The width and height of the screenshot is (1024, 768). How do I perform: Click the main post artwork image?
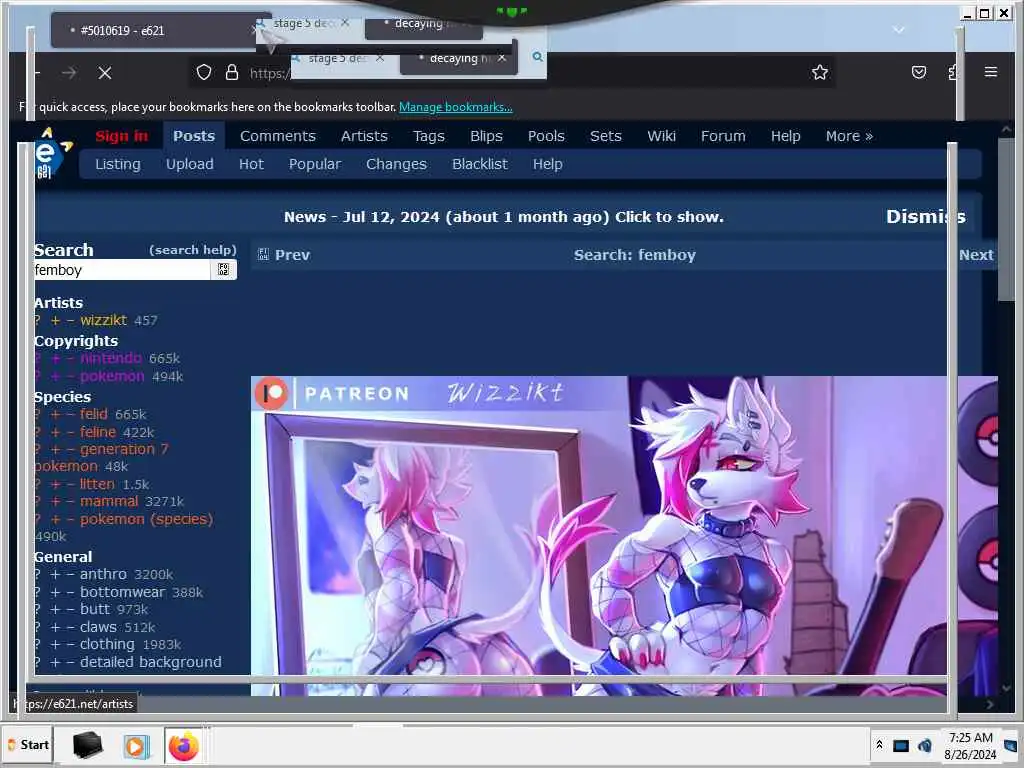tap(624, 536)
